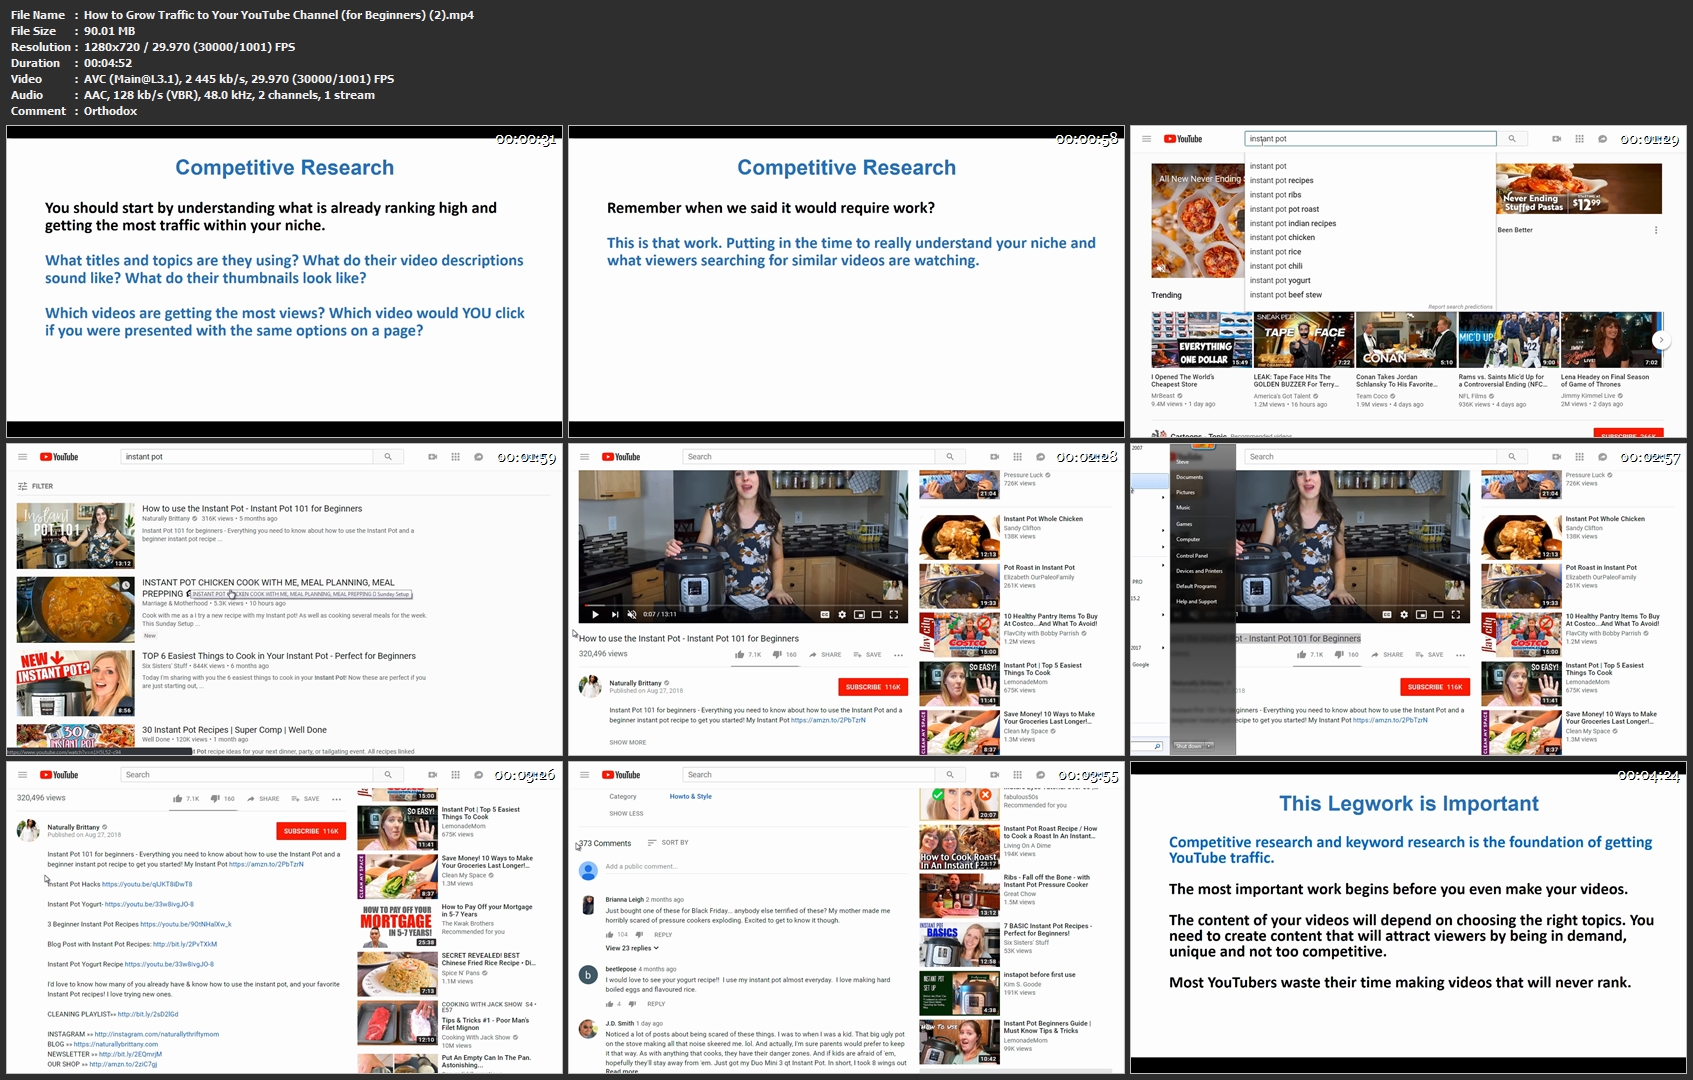Click the Naturally Brittany avatar in the 00:02:28 frame
Image resolution: width=1693 pixels, height=1080 pixels.
pos(590,686)
